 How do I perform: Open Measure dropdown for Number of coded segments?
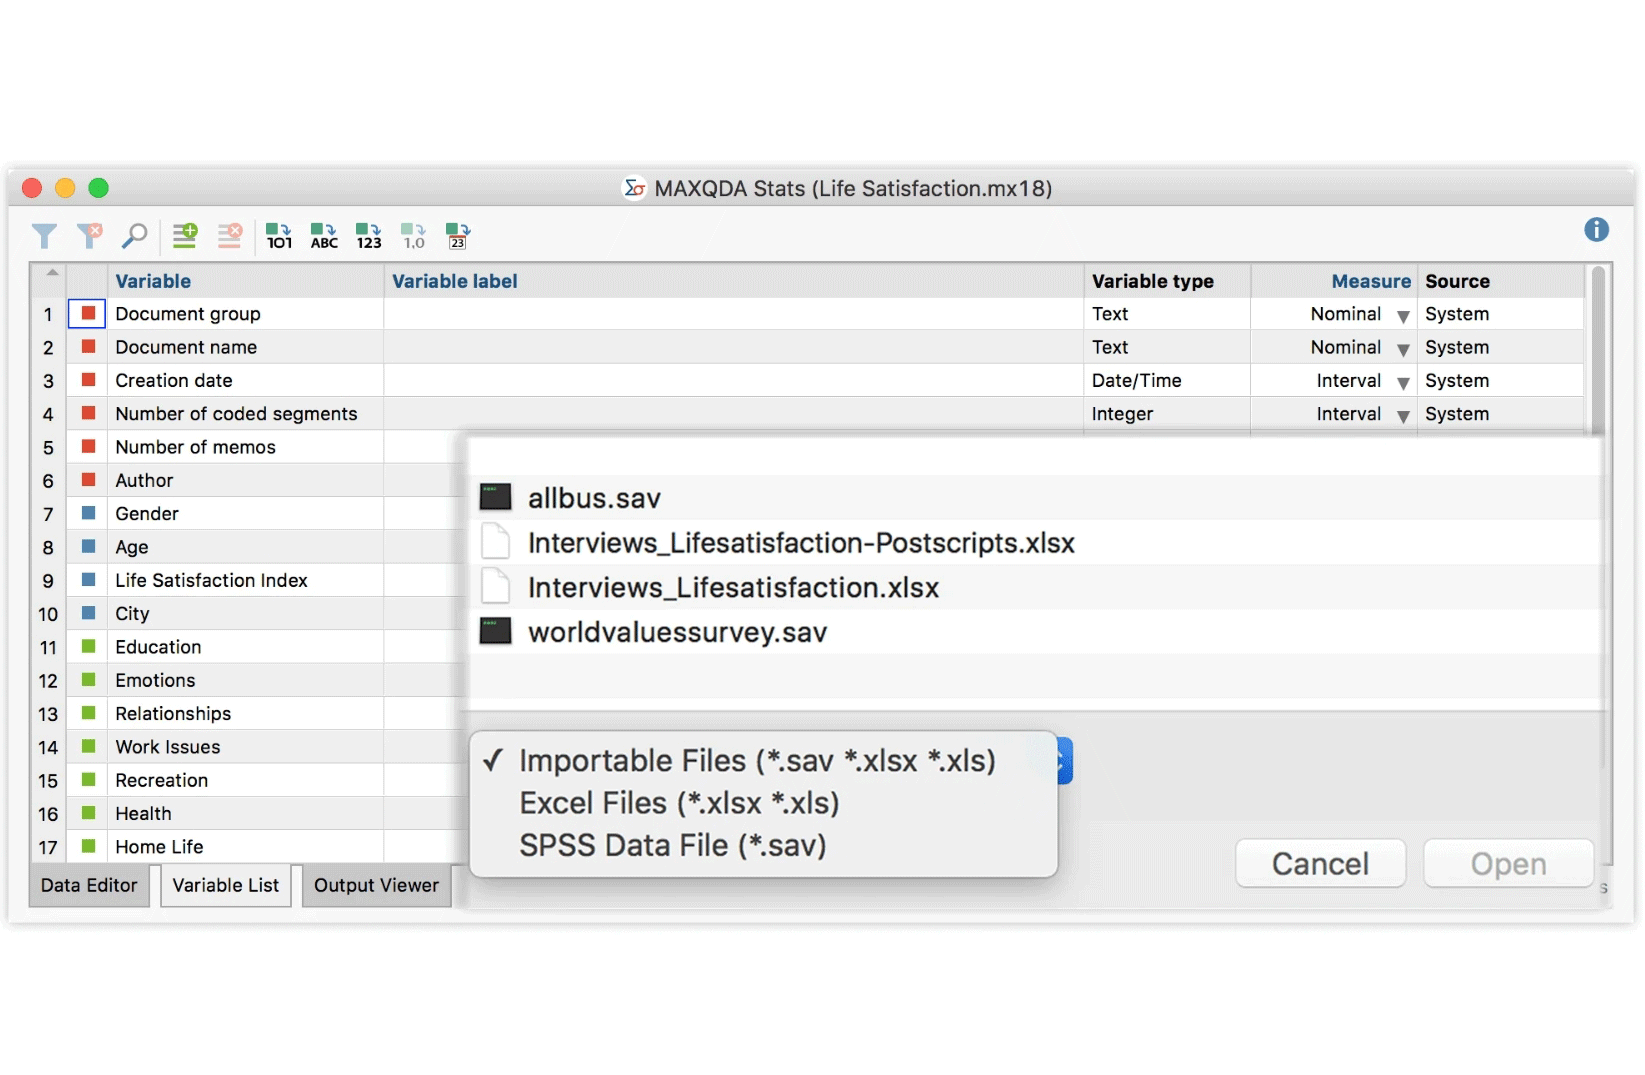click(1403, 416)
